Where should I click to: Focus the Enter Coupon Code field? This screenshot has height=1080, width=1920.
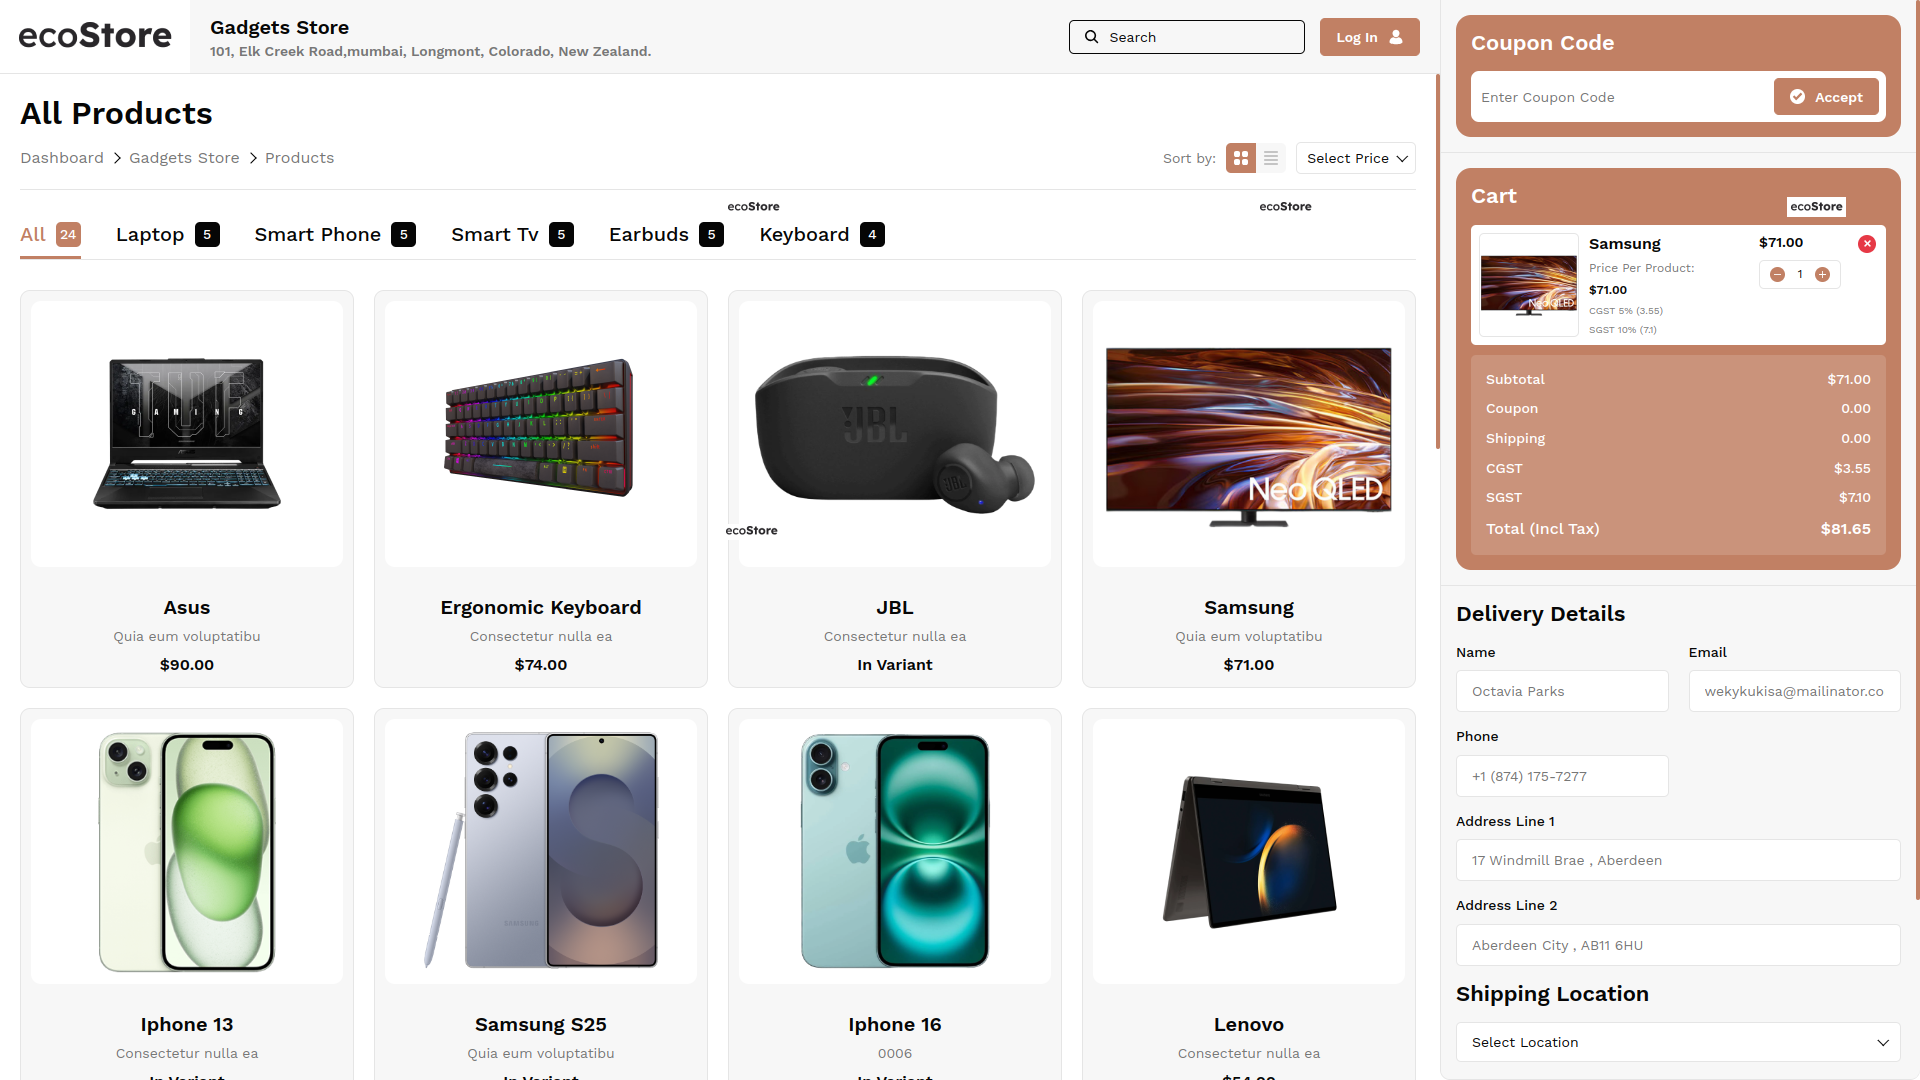point(1622,97)
